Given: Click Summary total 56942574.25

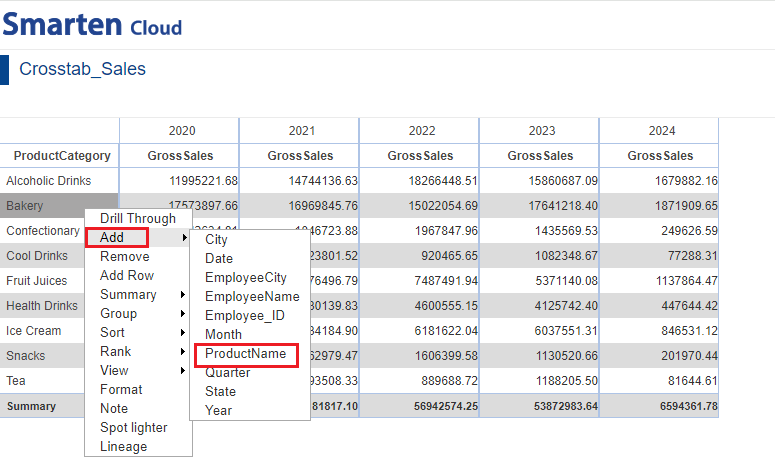Looking at the screenshot, I should click(x=446, y=406).
